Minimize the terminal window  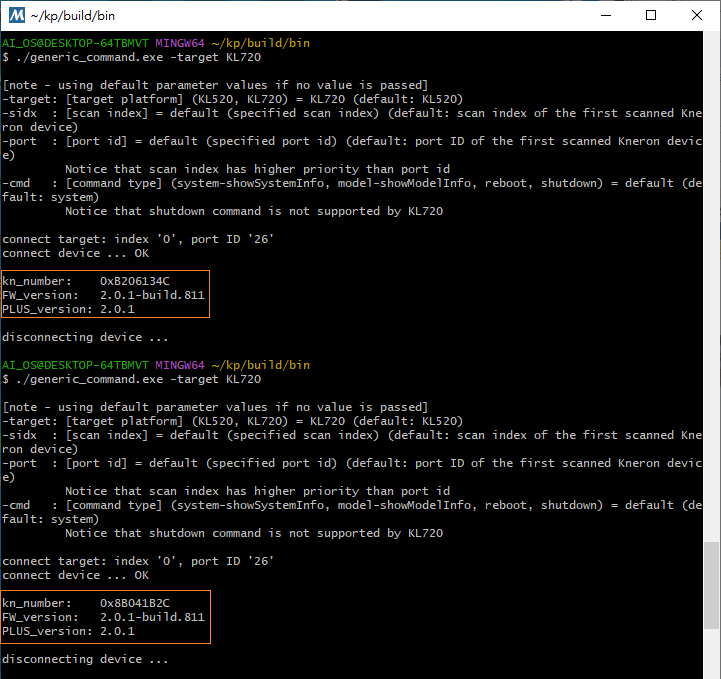[606, 15]
